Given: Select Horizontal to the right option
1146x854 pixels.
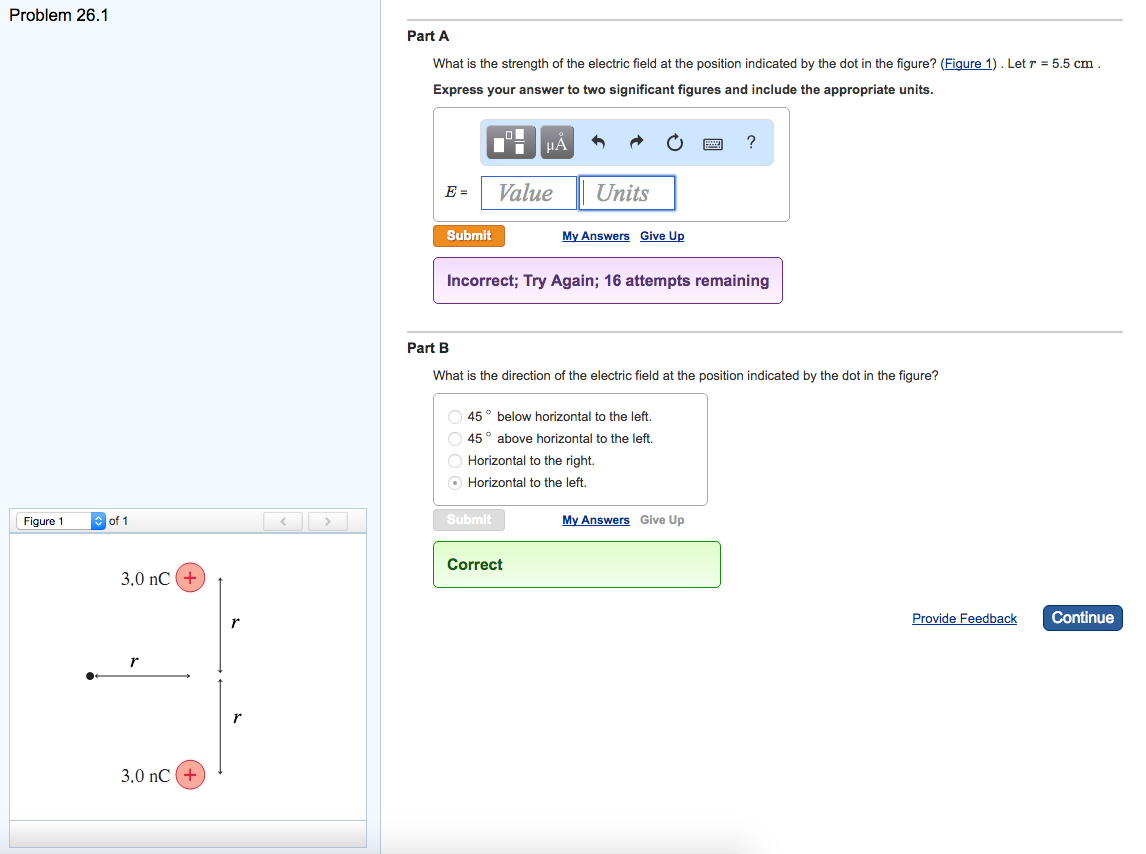Looking at the screenshot, I should coord(455,461).
